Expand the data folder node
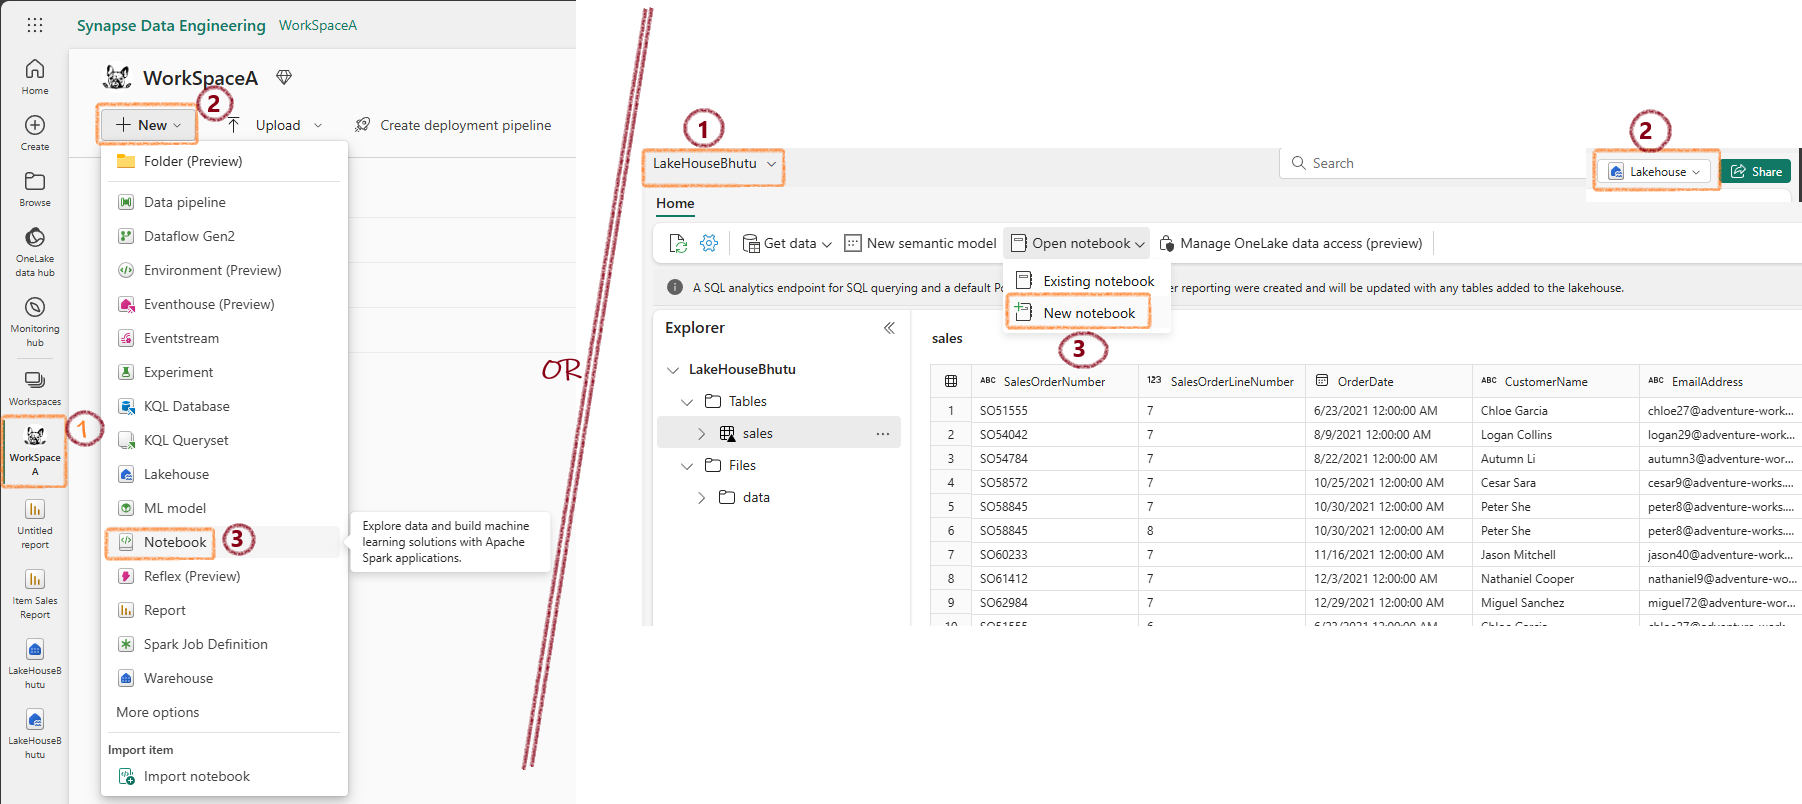Viewport: 1802px width, 804px height. pos(701,498)
